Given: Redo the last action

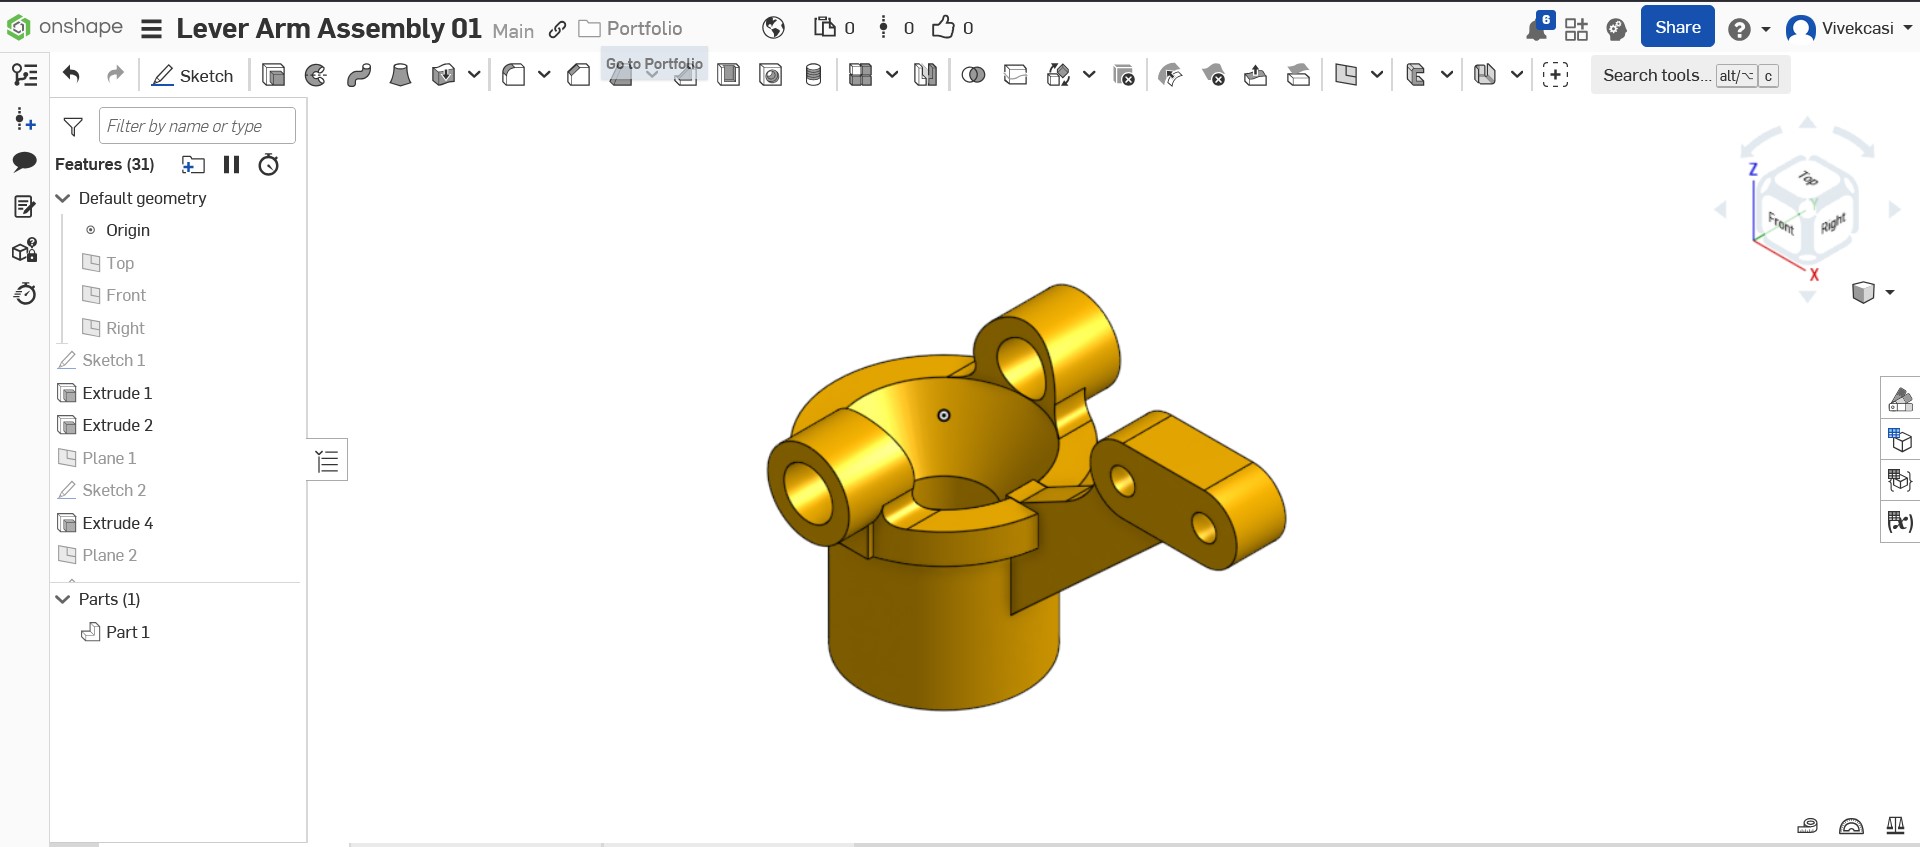Looking at the screenshot, I should point(115,74).
